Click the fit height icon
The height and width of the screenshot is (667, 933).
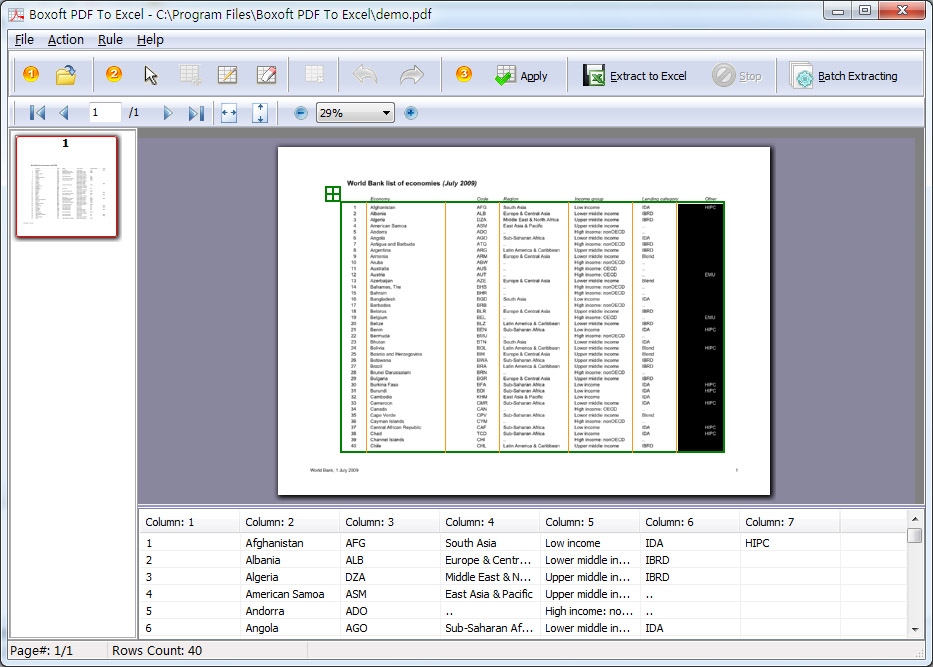click(260, 112)
